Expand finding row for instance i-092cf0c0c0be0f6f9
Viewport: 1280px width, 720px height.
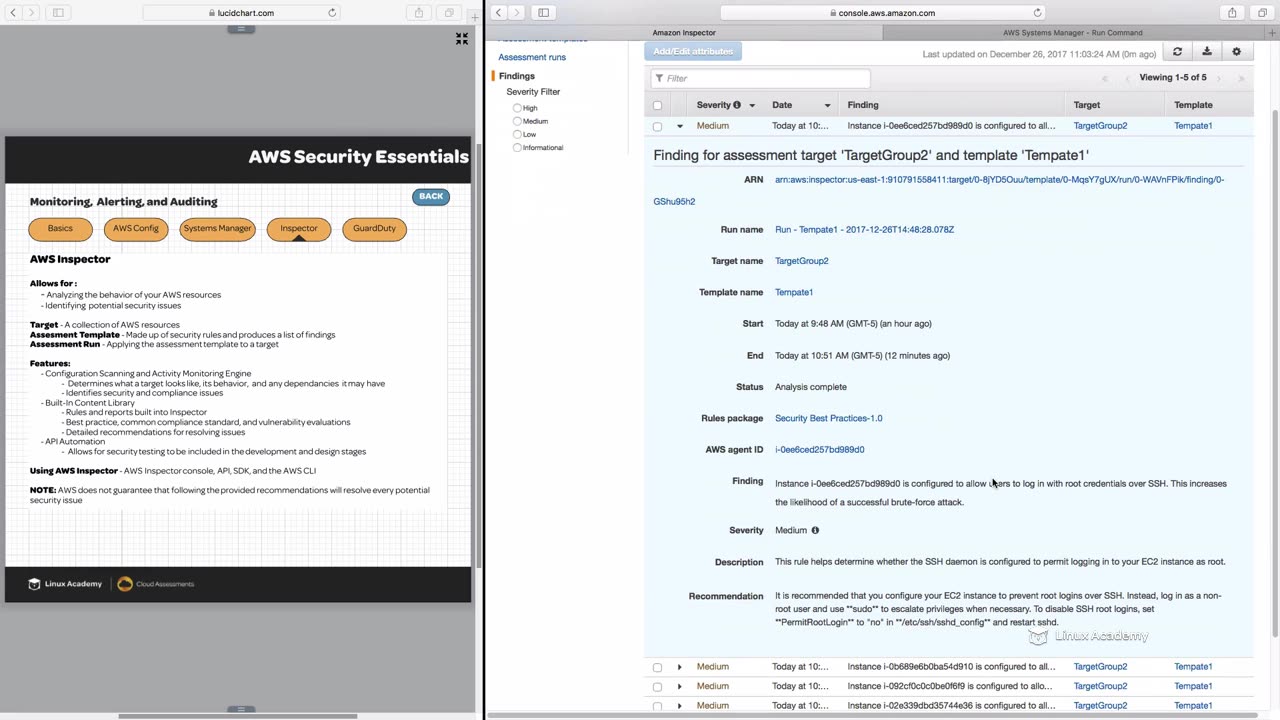[680, 687]
